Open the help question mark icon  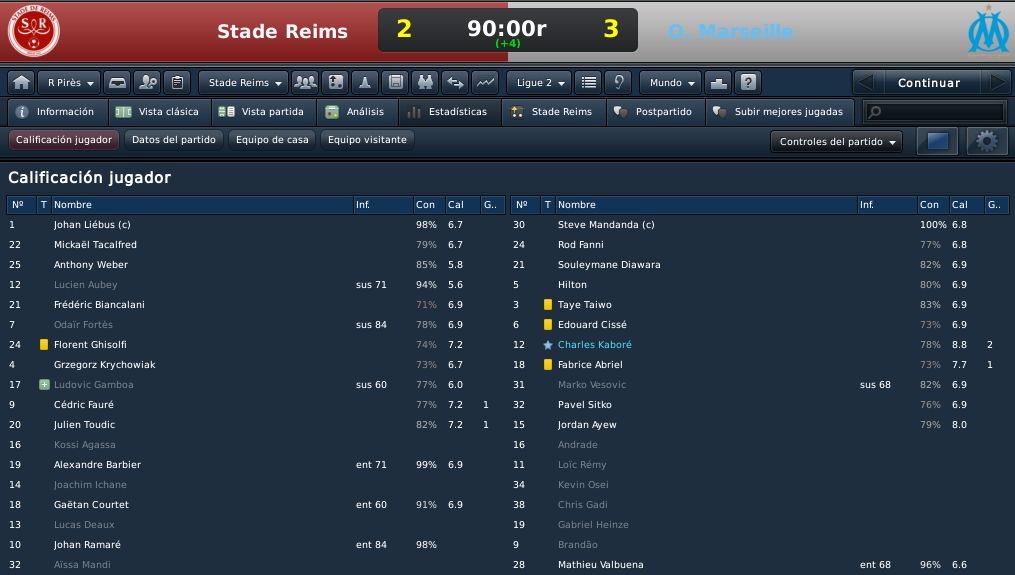point(748,83)
